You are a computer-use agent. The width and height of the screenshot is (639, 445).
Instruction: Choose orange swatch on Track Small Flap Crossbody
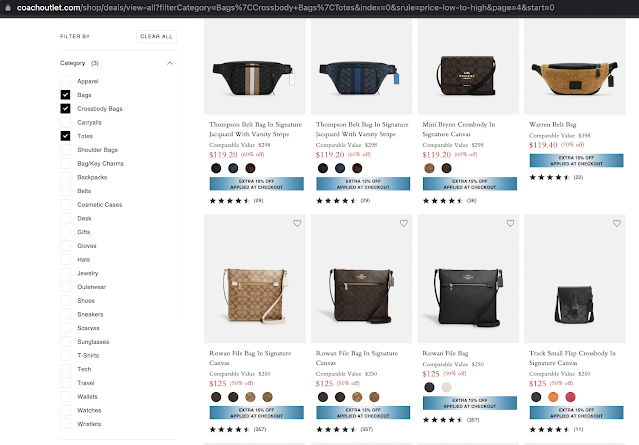[x=553, y=397]
